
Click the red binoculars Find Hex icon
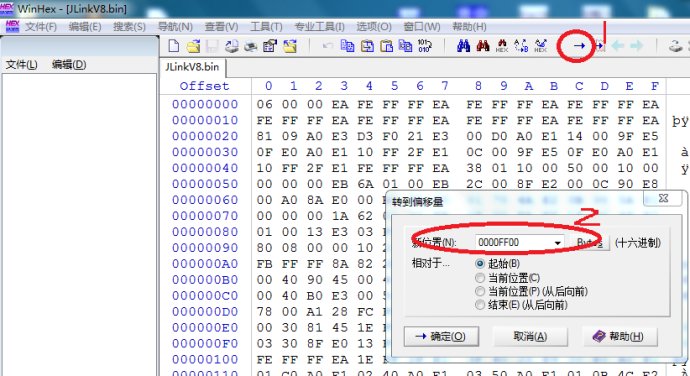[483, 46]
